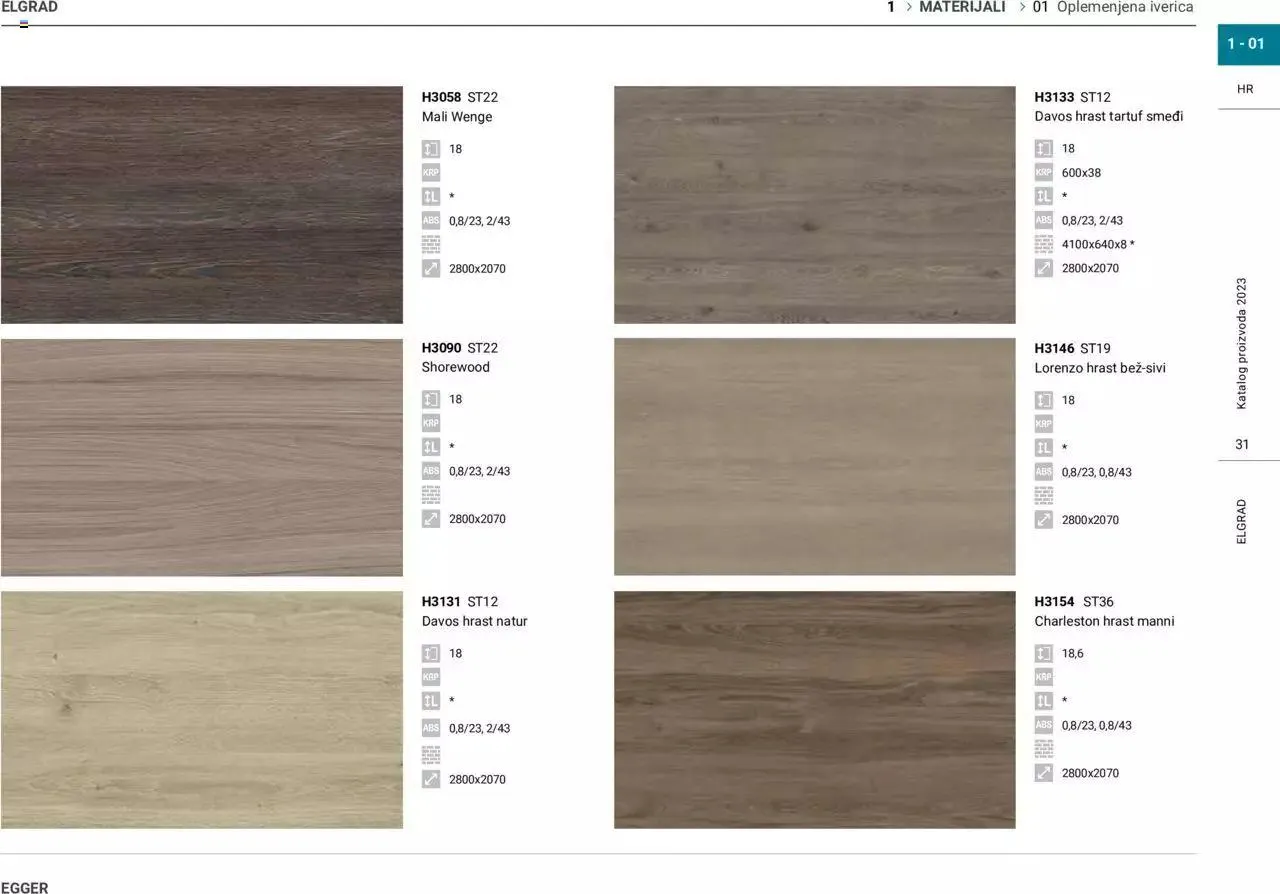Click the ABS edge icon for H3090 Shorewood
The width and height of the screenshot is (1280, 894).
431,471
